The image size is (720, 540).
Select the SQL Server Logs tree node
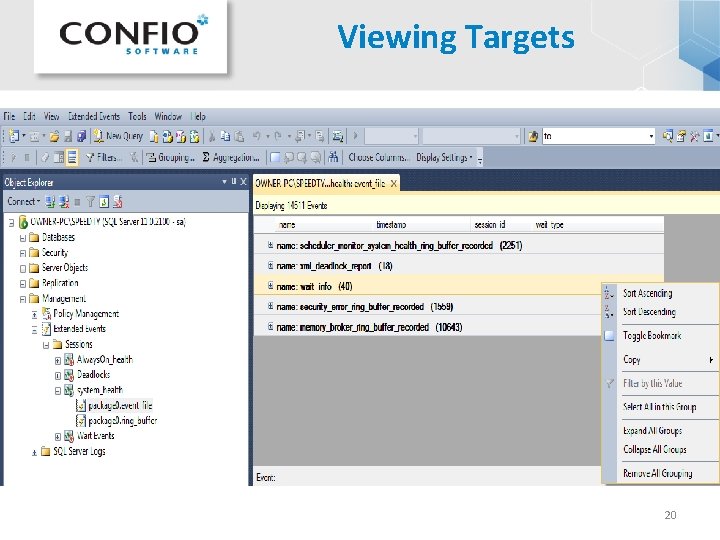click(x=79, y=452)
